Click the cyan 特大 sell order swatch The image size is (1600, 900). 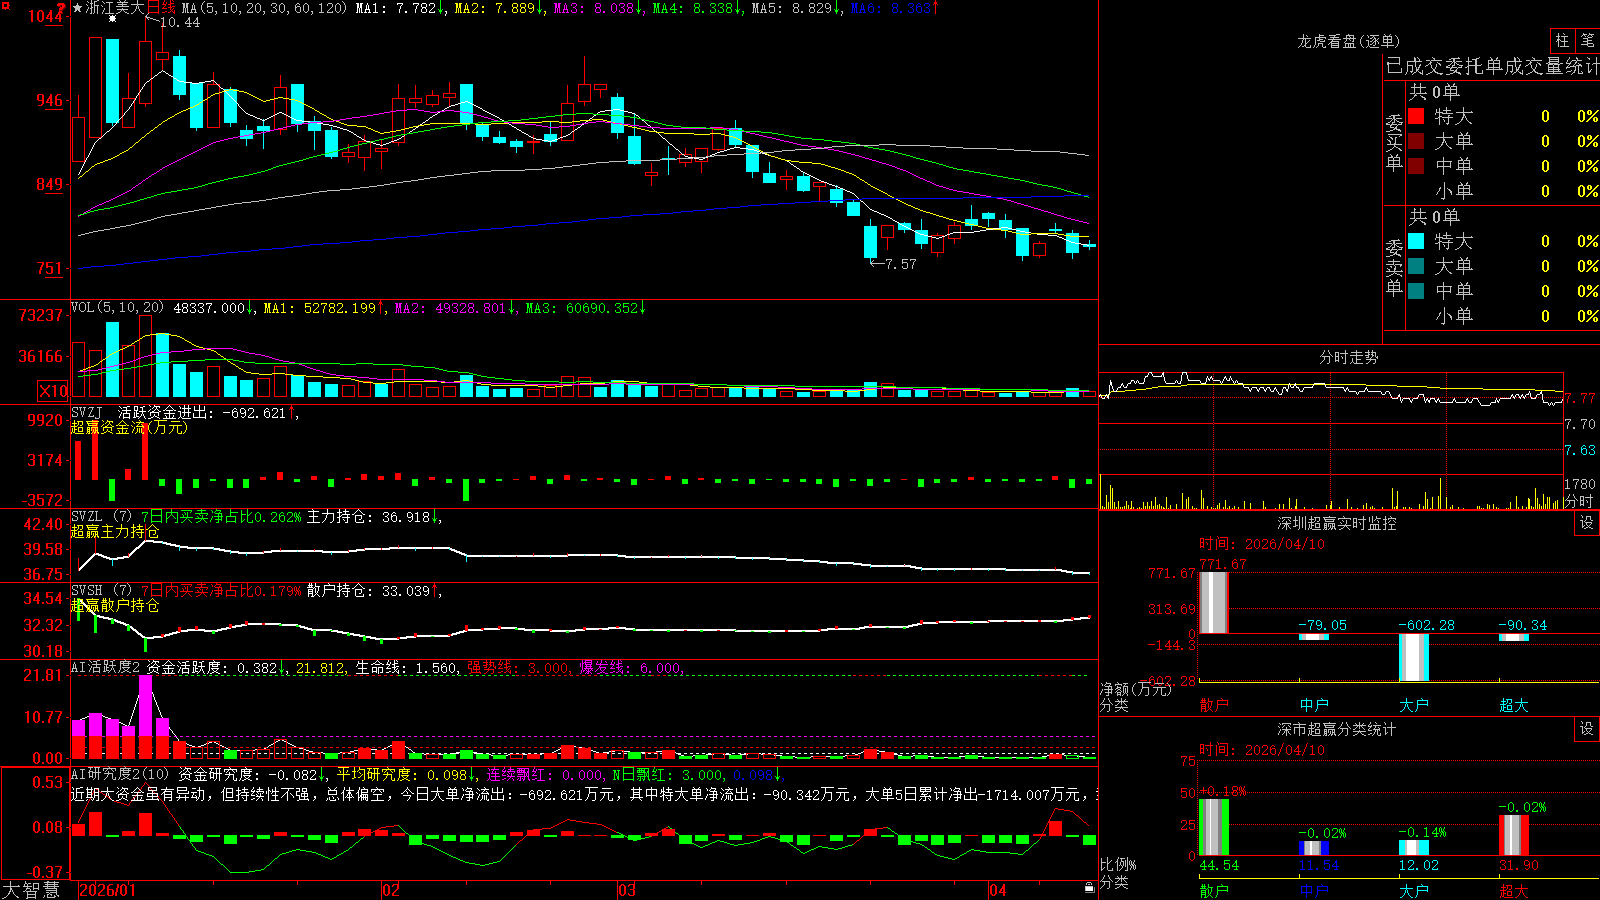coord(1416,241)
